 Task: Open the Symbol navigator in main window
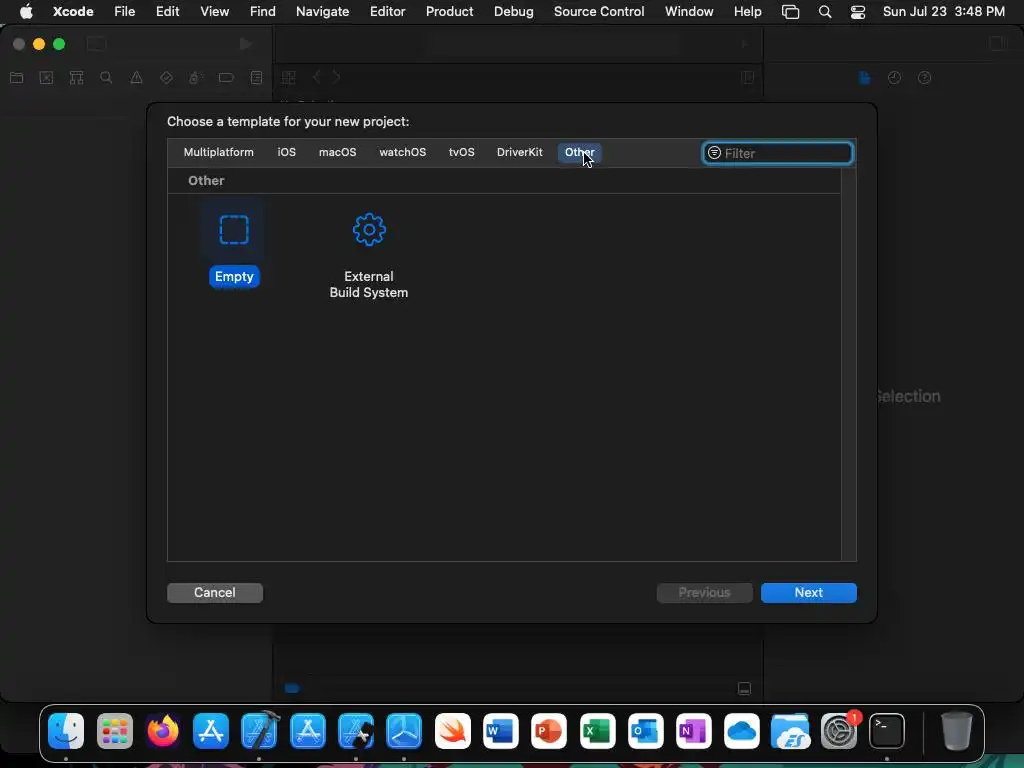76,78
